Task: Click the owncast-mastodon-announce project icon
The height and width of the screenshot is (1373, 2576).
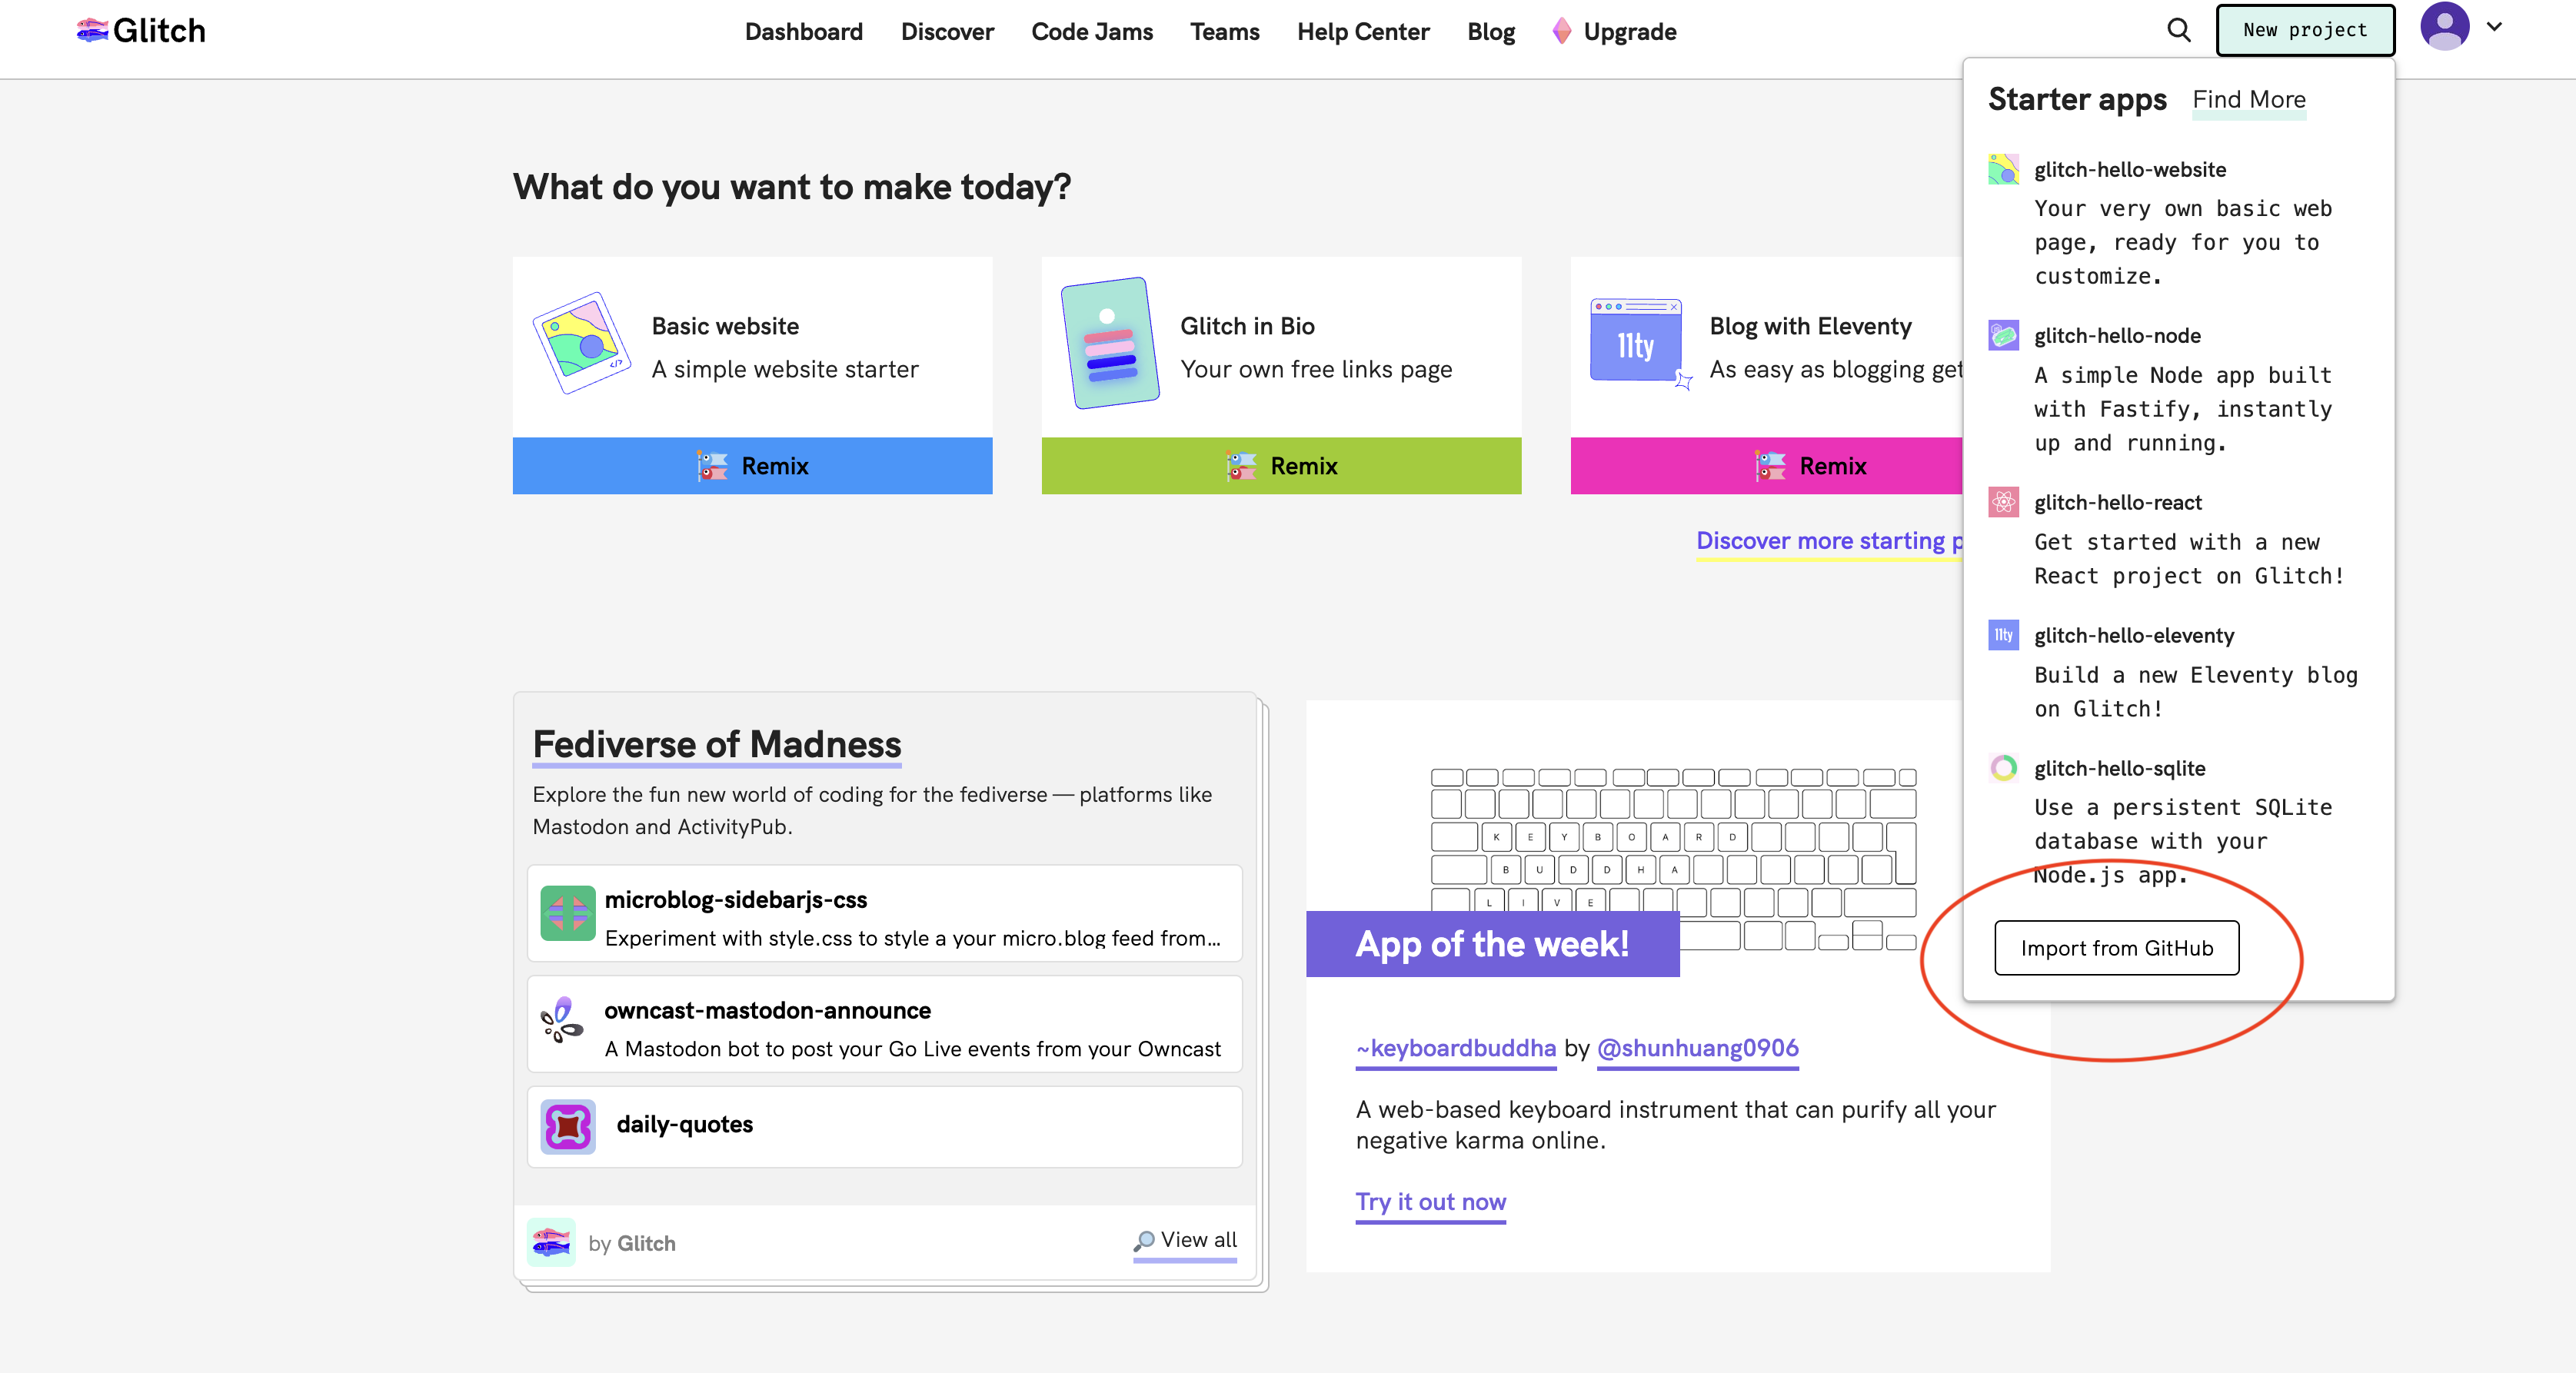Action: [x=563, y=1022]
